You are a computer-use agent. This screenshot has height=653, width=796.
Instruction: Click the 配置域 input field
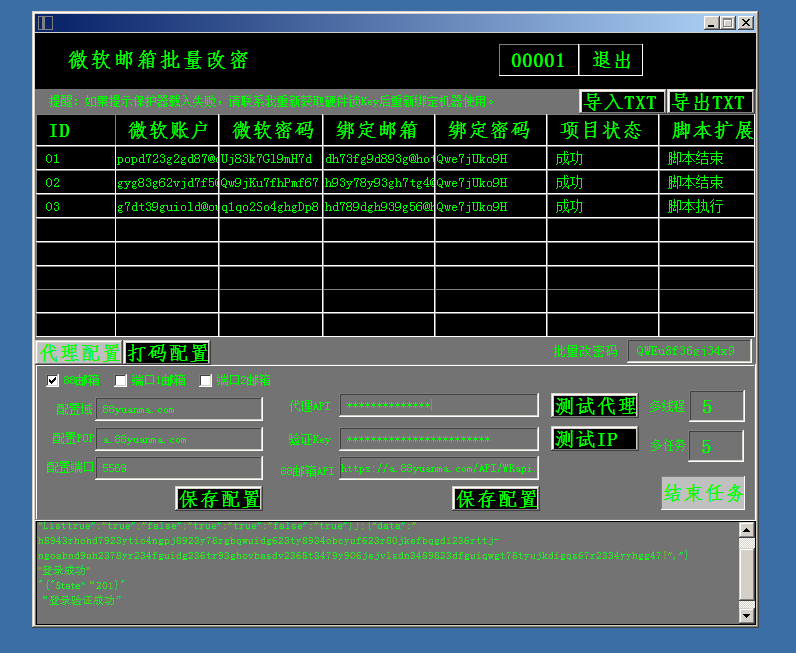[179, 409]
